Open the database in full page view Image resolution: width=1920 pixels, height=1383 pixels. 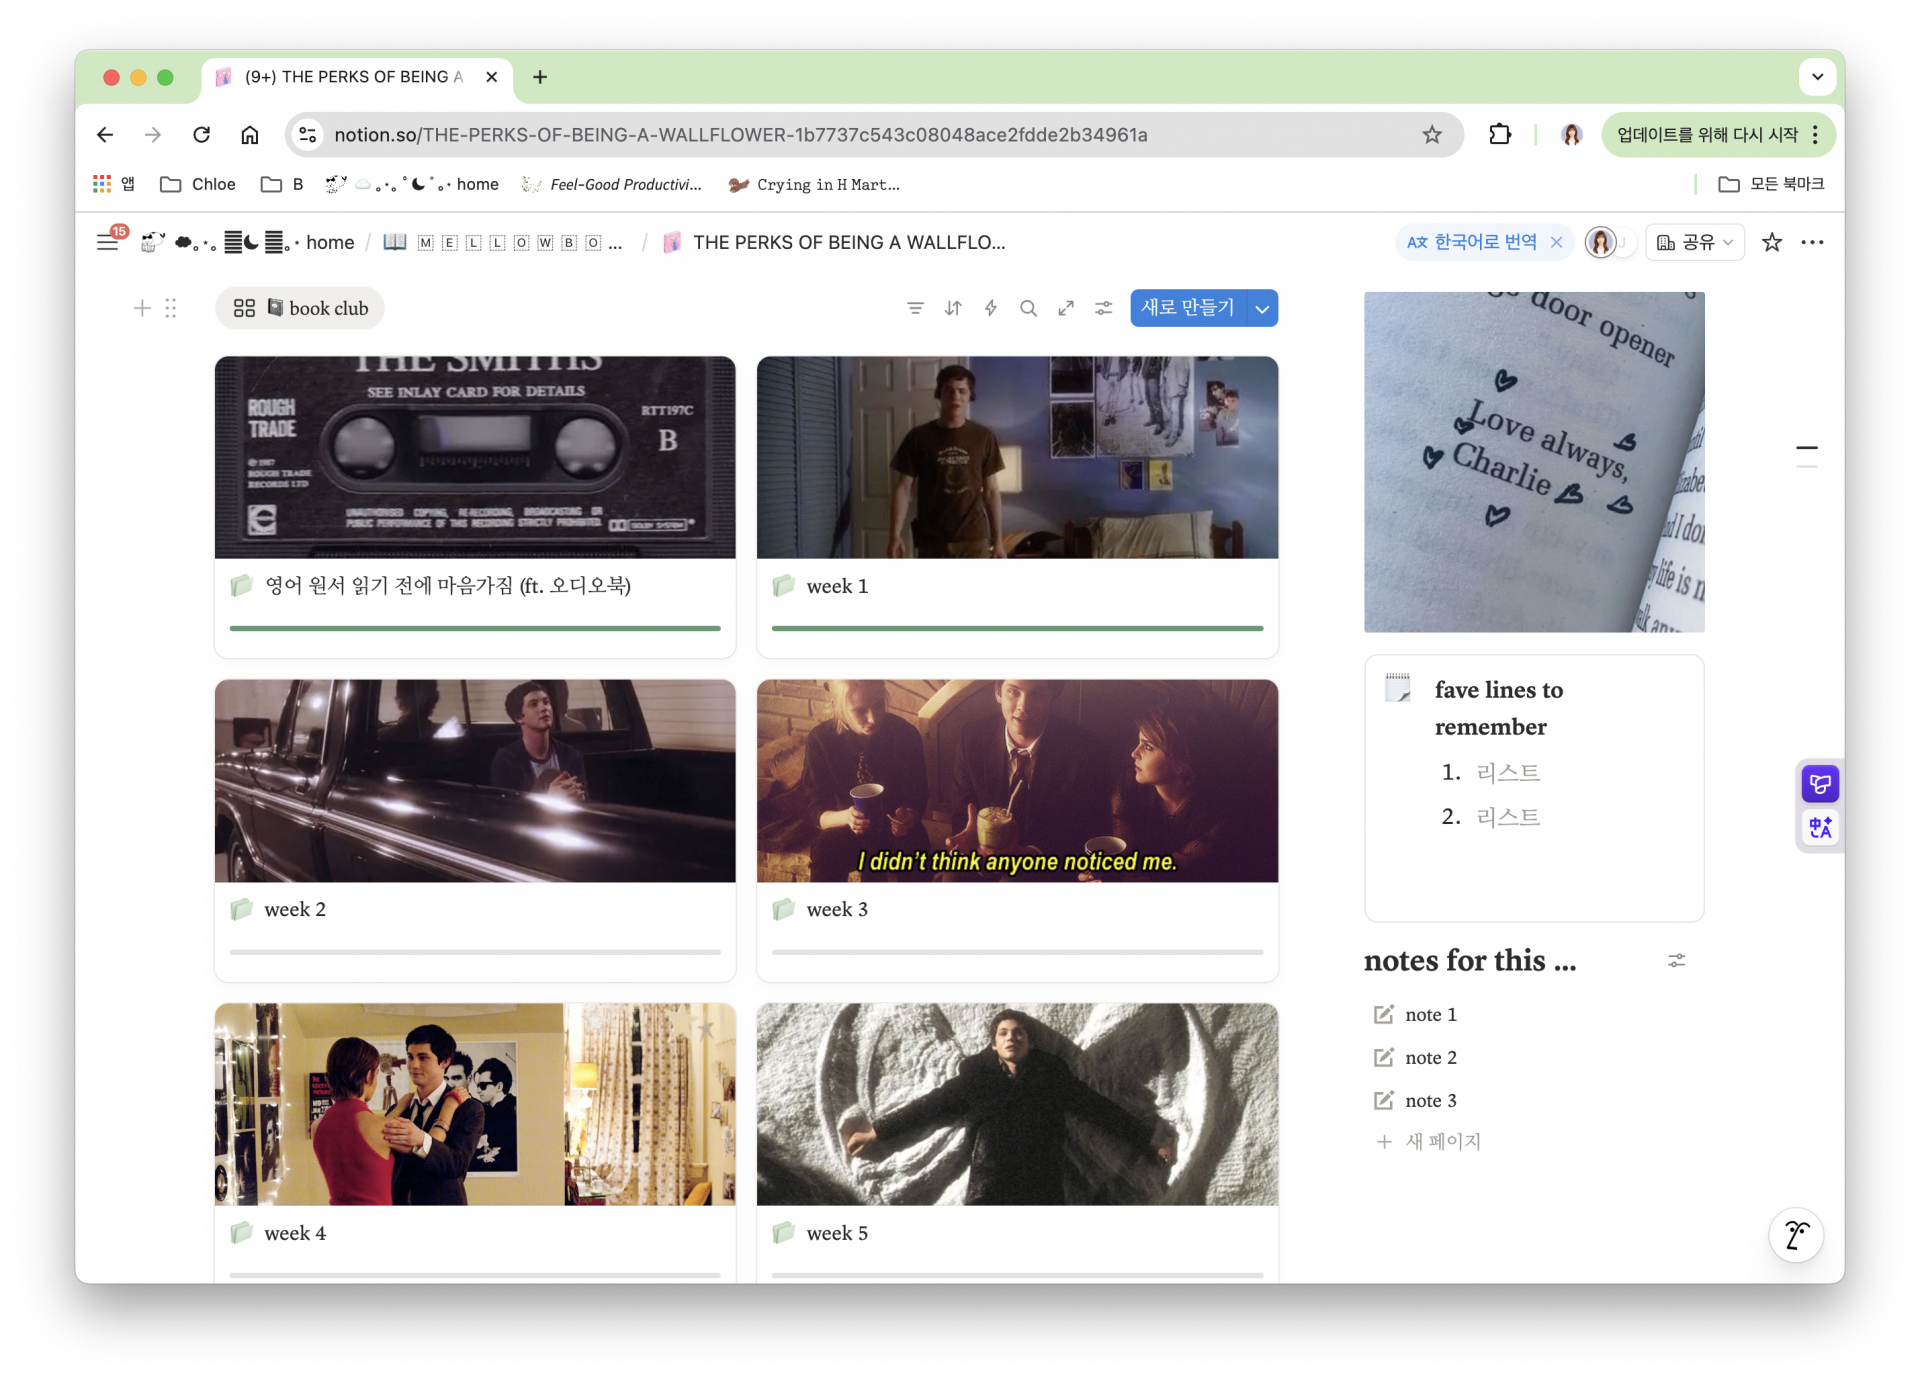1066,308
